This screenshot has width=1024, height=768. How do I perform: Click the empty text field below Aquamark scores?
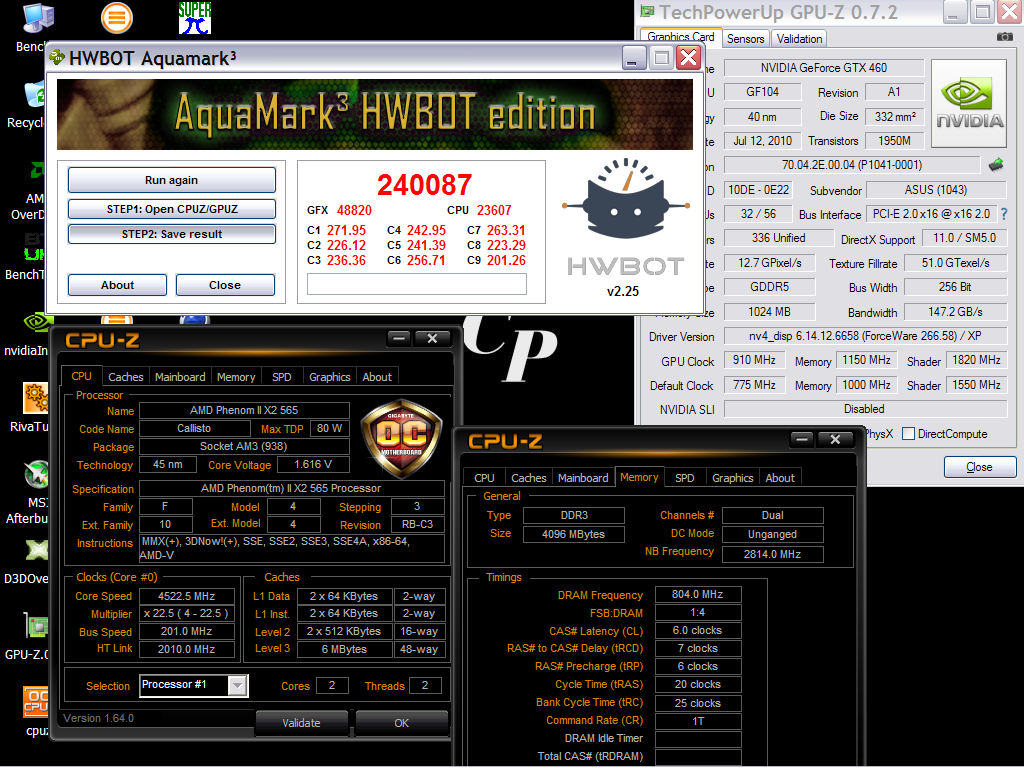coord(417,284)
